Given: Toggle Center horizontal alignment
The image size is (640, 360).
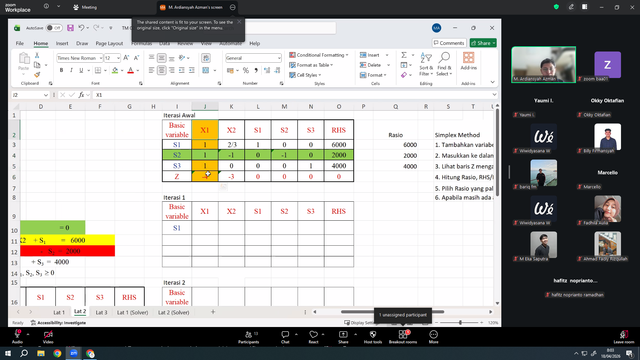Looking at the screenshot, I should point(162,70).
